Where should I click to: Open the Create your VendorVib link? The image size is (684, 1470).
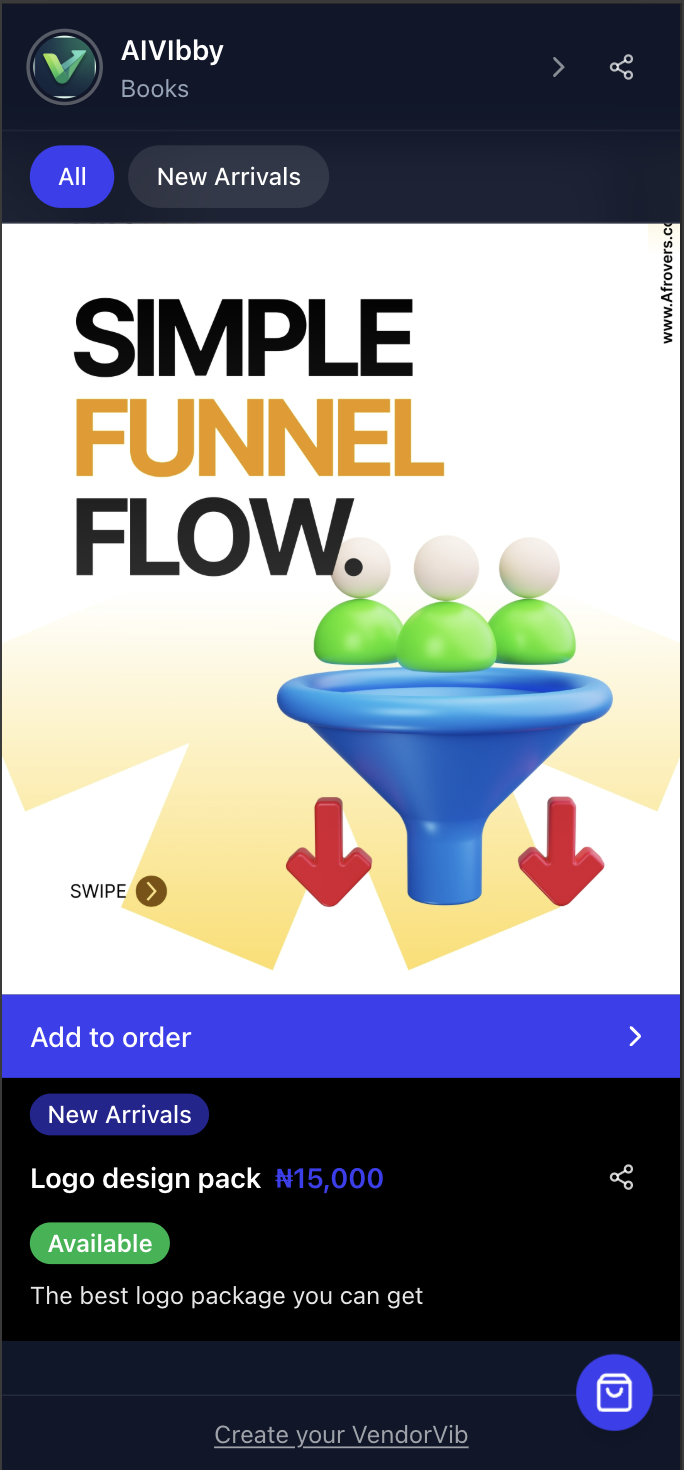[x=341, y=1435]
